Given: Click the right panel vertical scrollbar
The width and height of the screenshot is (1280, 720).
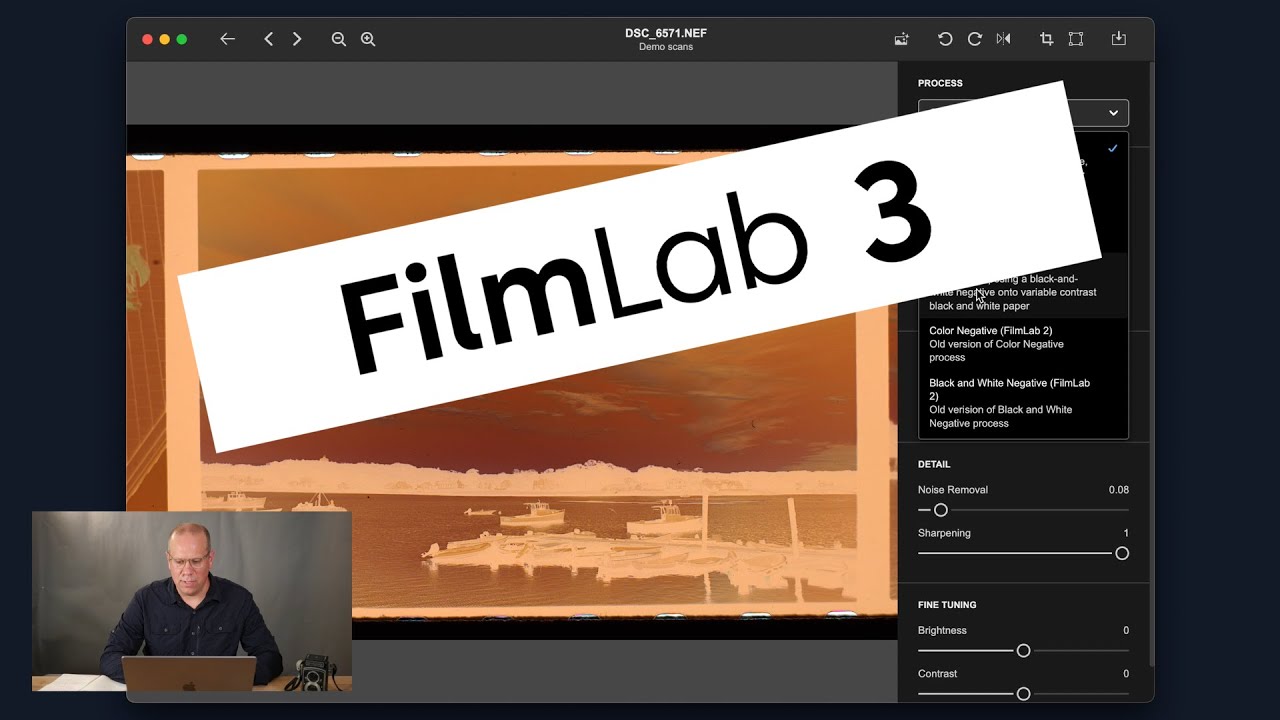Looking at the screenshot, I should (x=1151, y=365).
